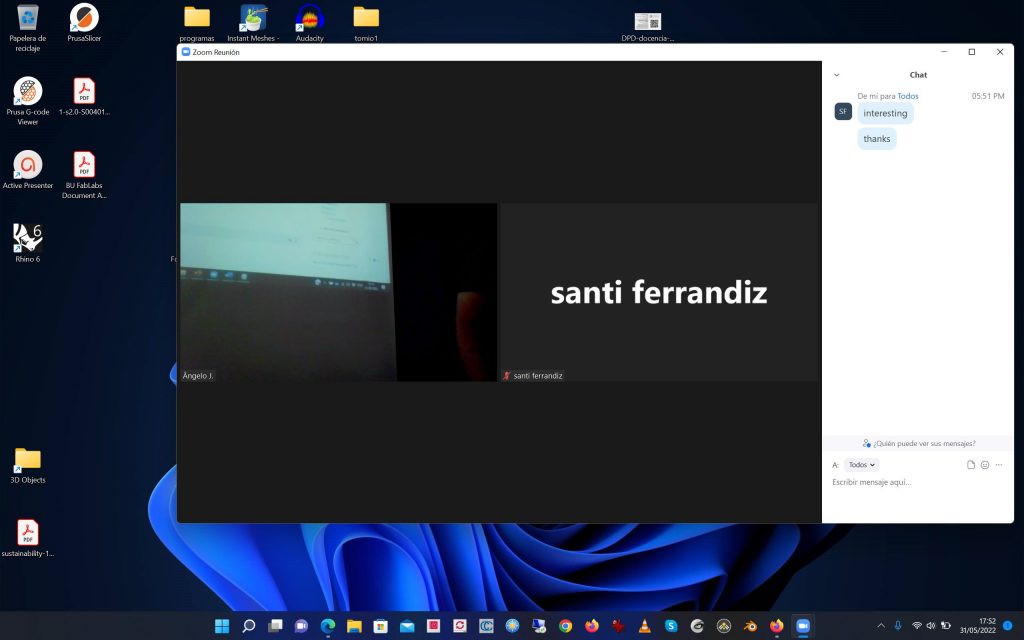Image resolution: width=1024 pixels, height=640 pixels.
Task: Open the volume control in system tray
Action: tap(931, 626)
